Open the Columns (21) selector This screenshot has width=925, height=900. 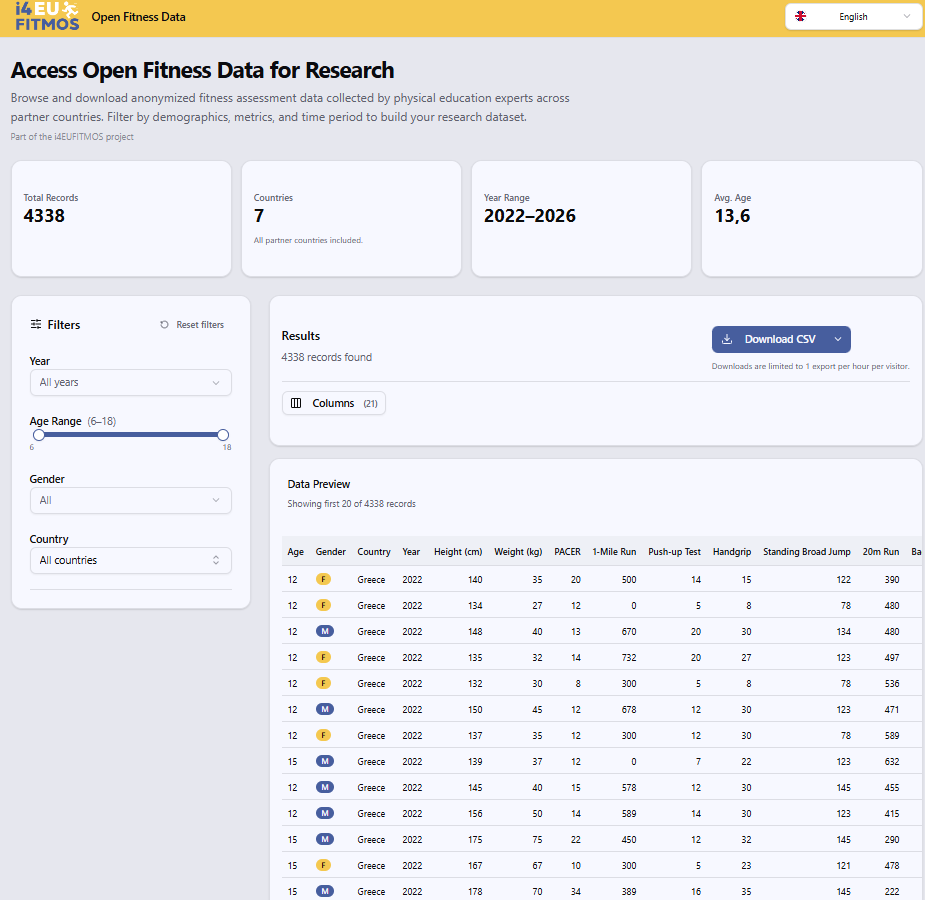point(333,403)
